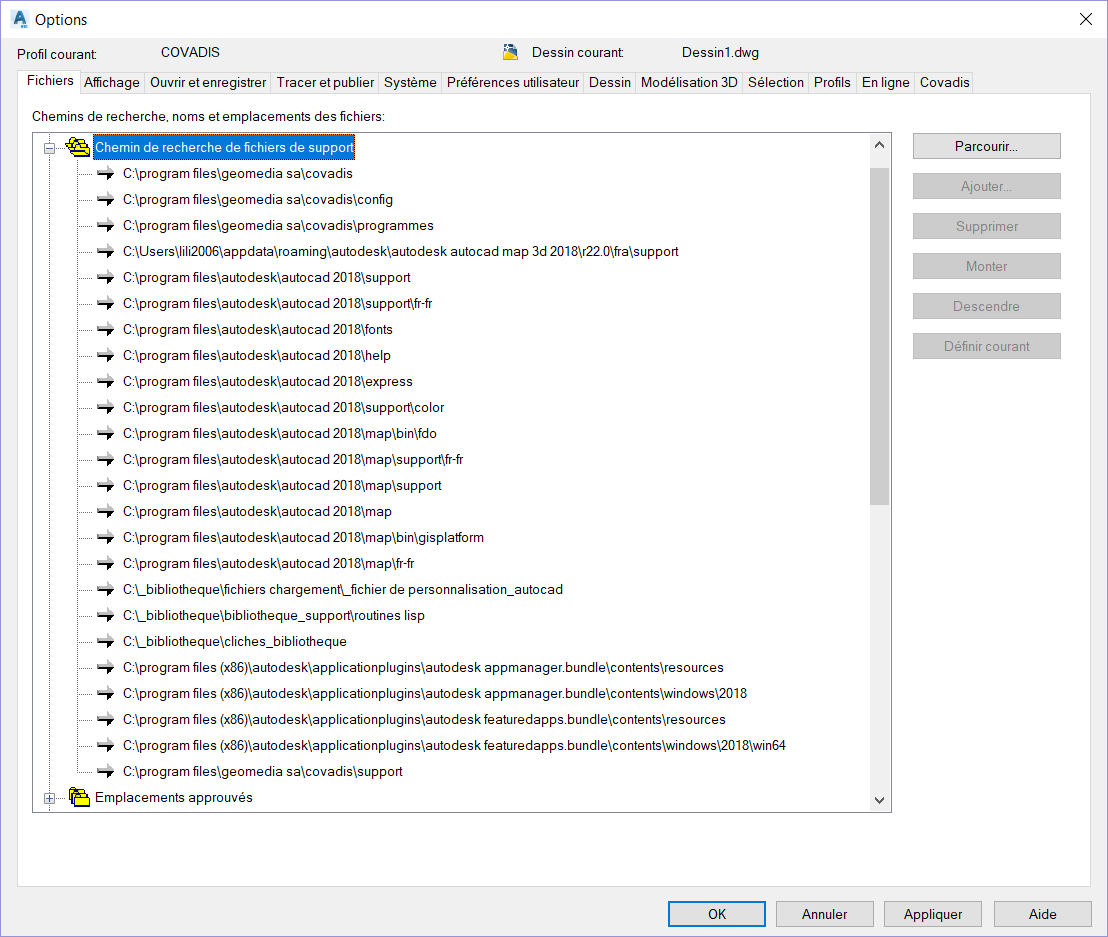
Task: Switch to the Dessin tab
Action: coord(610,83)
